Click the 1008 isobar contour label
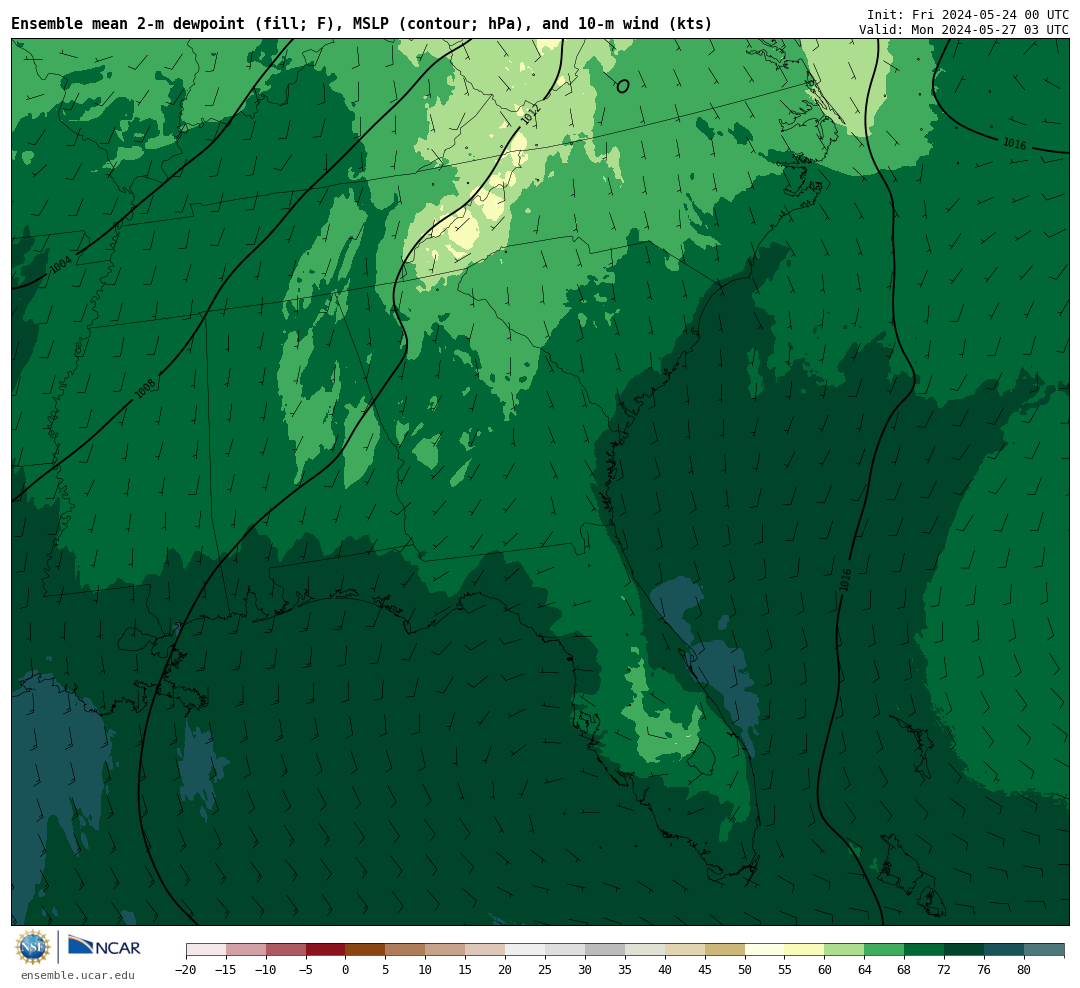1080x988 pixels. 145,388
